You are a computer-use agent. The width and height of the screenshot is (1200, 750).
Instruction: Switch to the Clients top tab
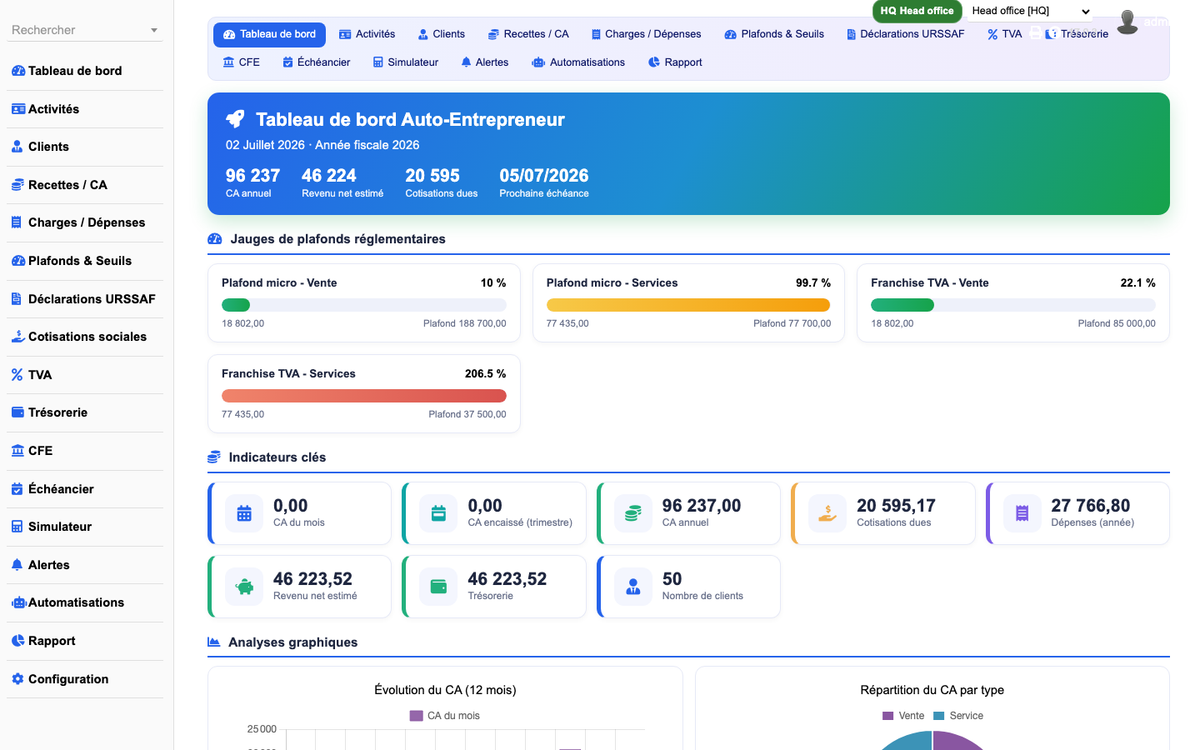[441, 34]
